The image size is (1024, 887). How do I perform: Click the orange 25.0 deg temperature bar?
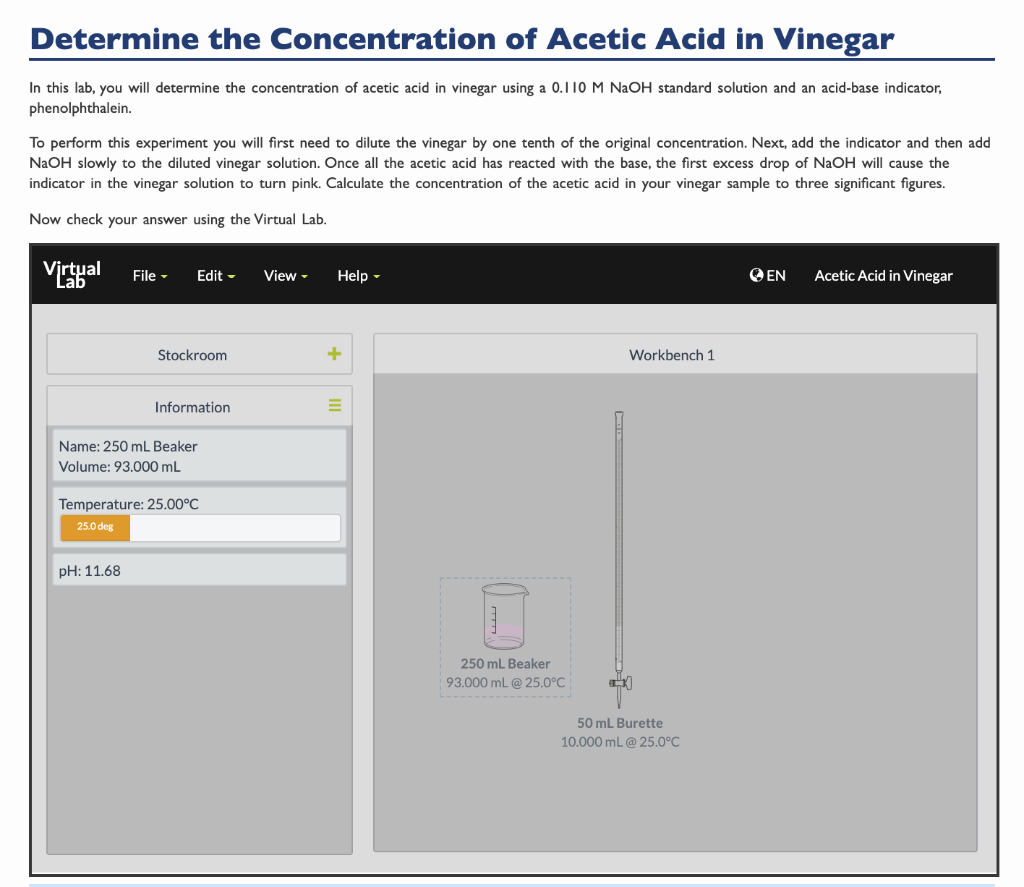point(95,527)
